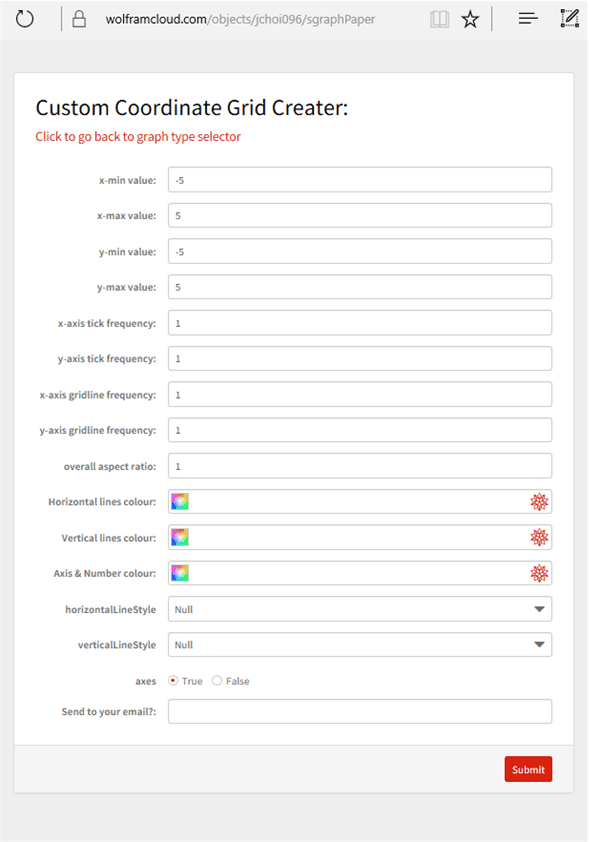The image size is (589, 842).
Task: Open the horizontalLineStyle dropdown
Action: pyautogui.click(x=360, y=609)
